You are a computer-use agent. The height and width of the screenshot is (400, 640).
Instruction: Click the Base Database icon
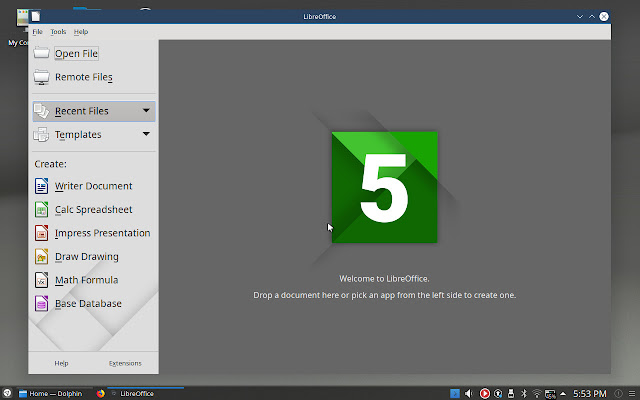[x=41, y=304]
